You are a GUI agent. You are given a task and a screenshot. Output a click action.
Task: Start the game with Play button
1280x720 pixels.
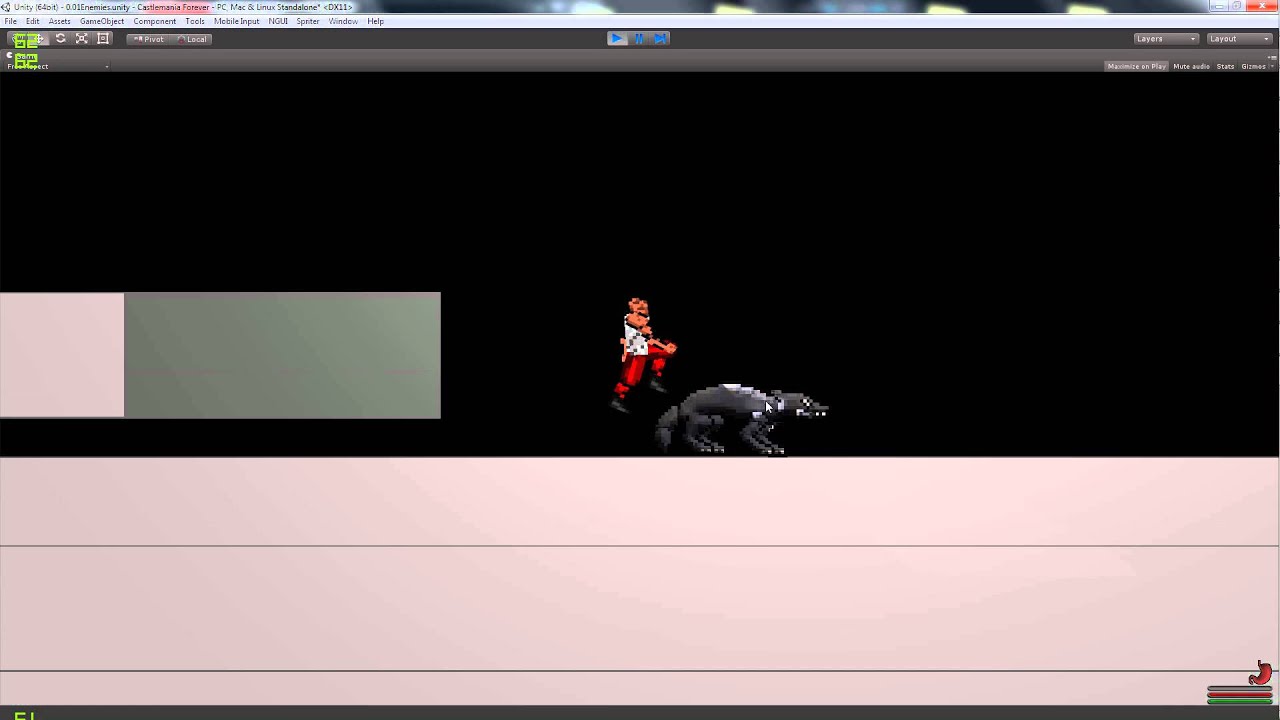click(617, 38)
